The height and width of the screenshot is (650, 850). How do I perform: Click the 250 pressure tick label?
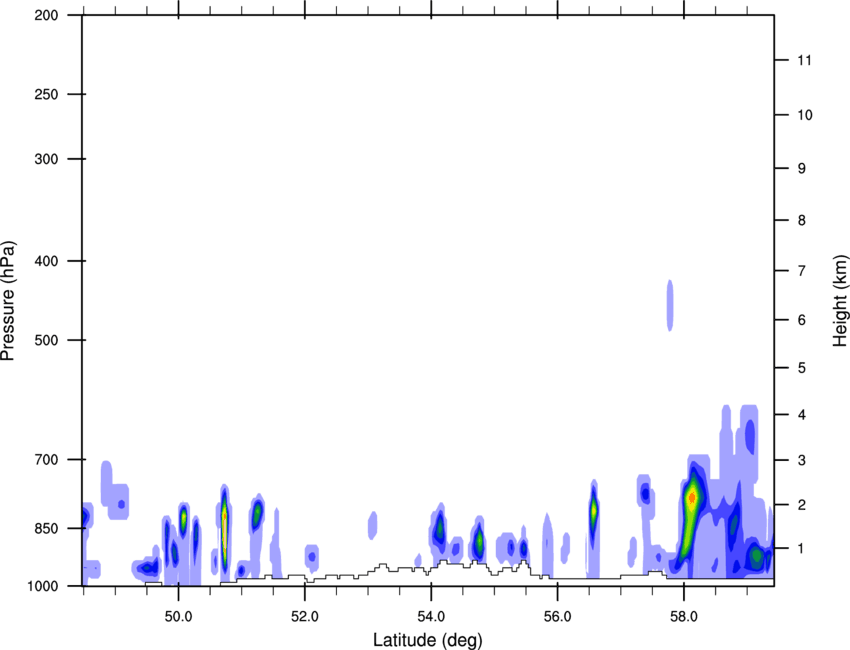tap(46, 94)
